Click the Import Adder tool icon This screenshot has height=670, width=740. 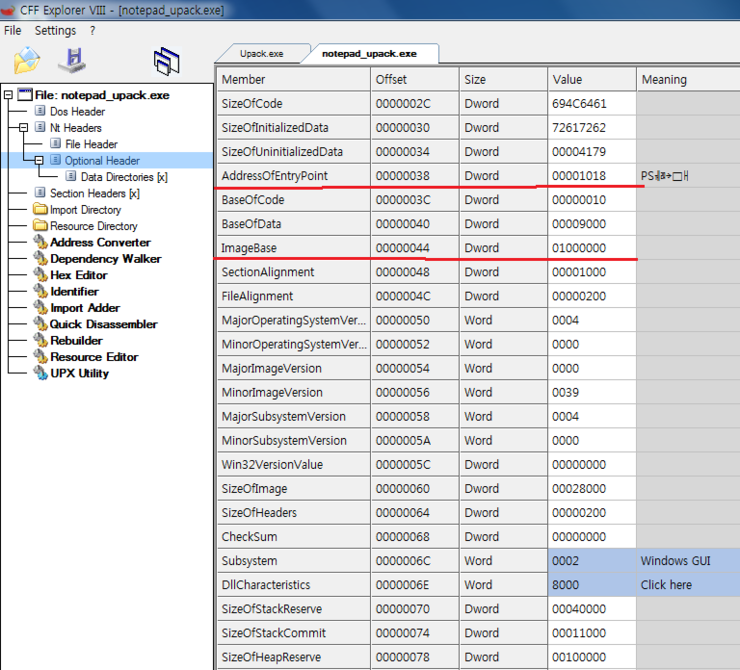tap(41, 307)
